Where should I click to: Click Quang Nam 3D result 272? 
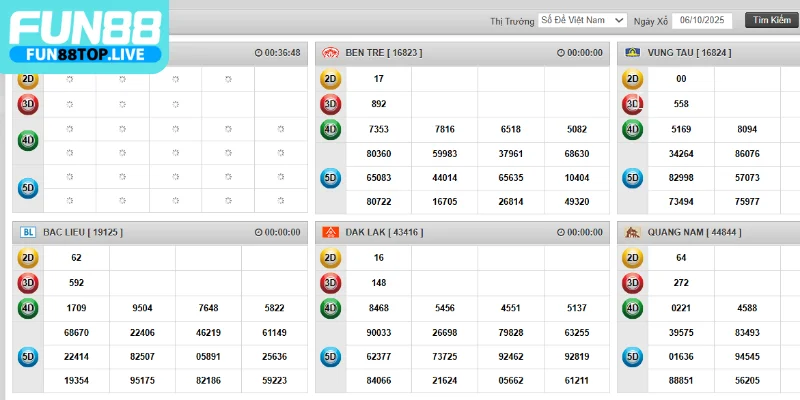point(681,283)
